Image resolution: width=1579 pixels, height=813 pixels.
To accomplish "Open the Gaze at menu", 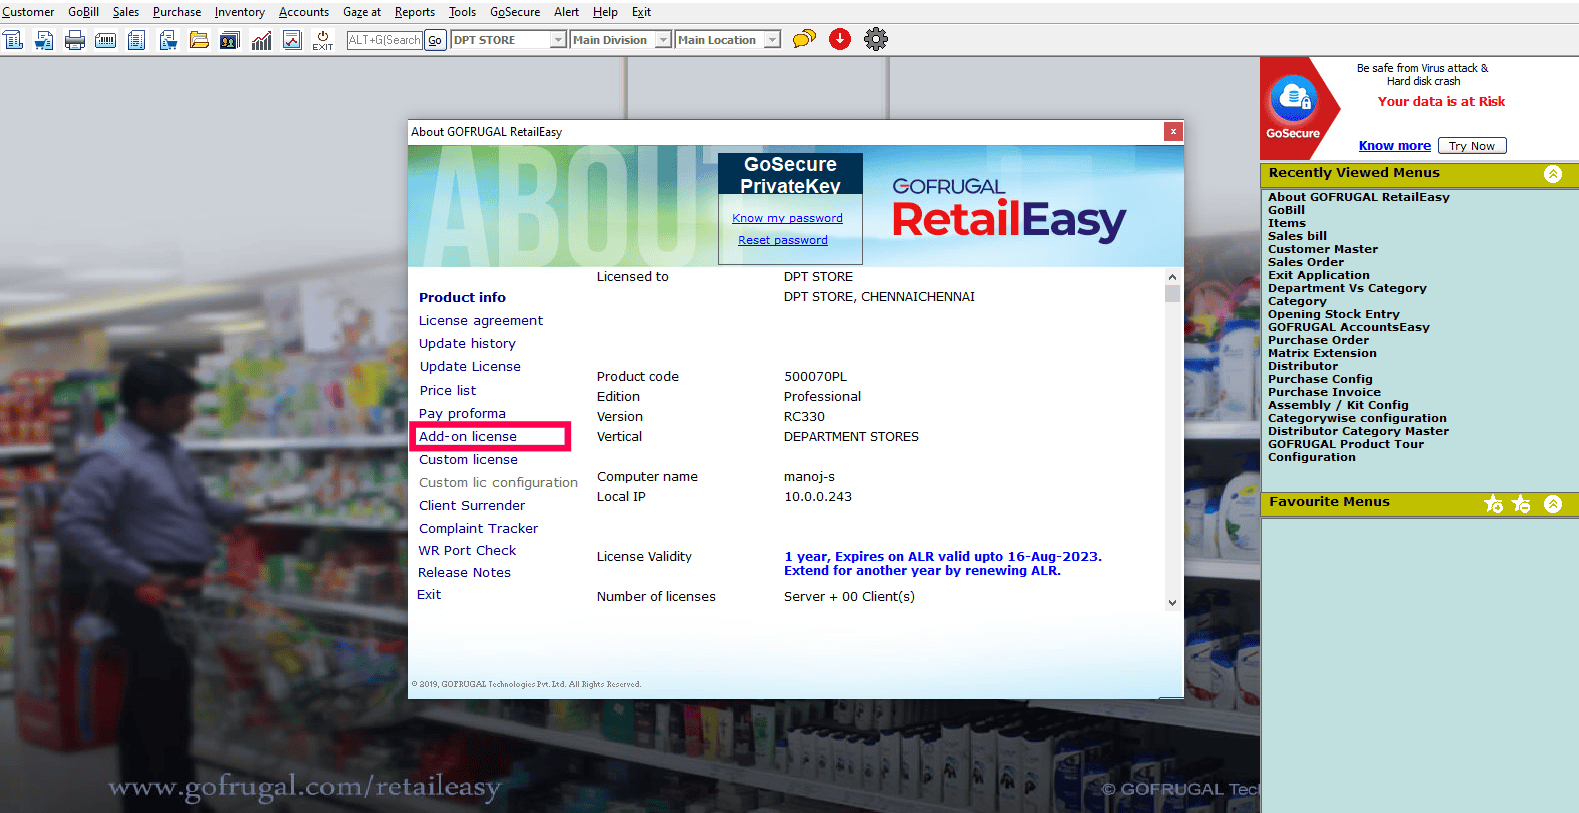I will (362, 12).
